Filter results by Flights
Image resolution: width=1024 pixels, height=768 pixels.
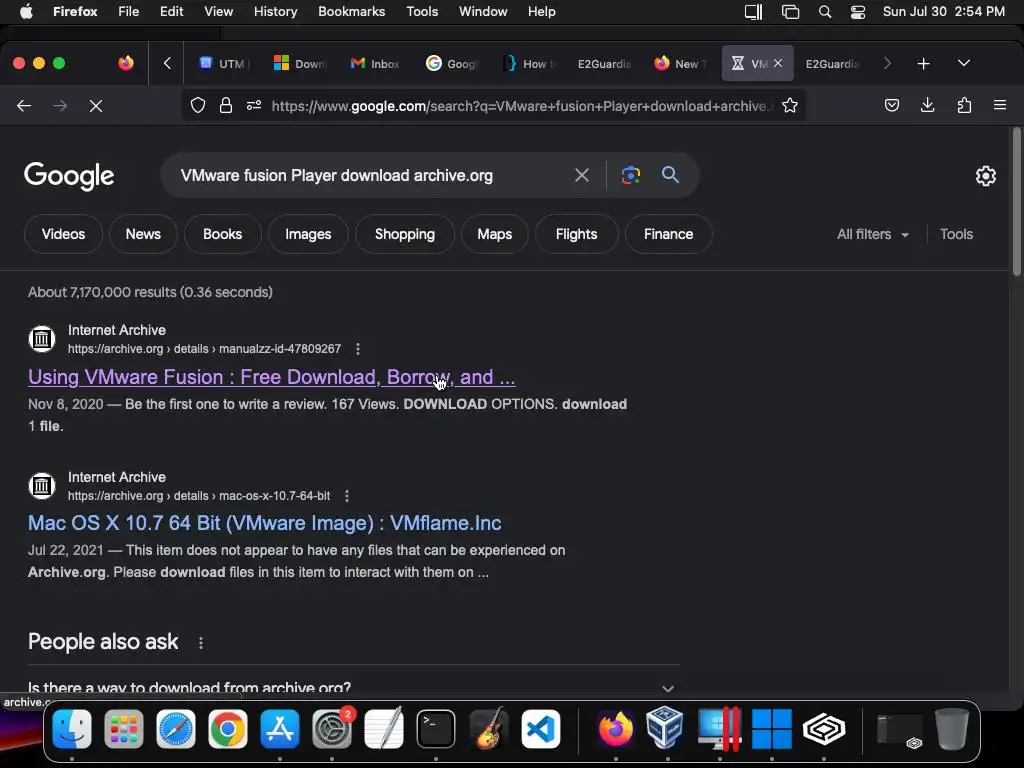[x=577, y=234]
